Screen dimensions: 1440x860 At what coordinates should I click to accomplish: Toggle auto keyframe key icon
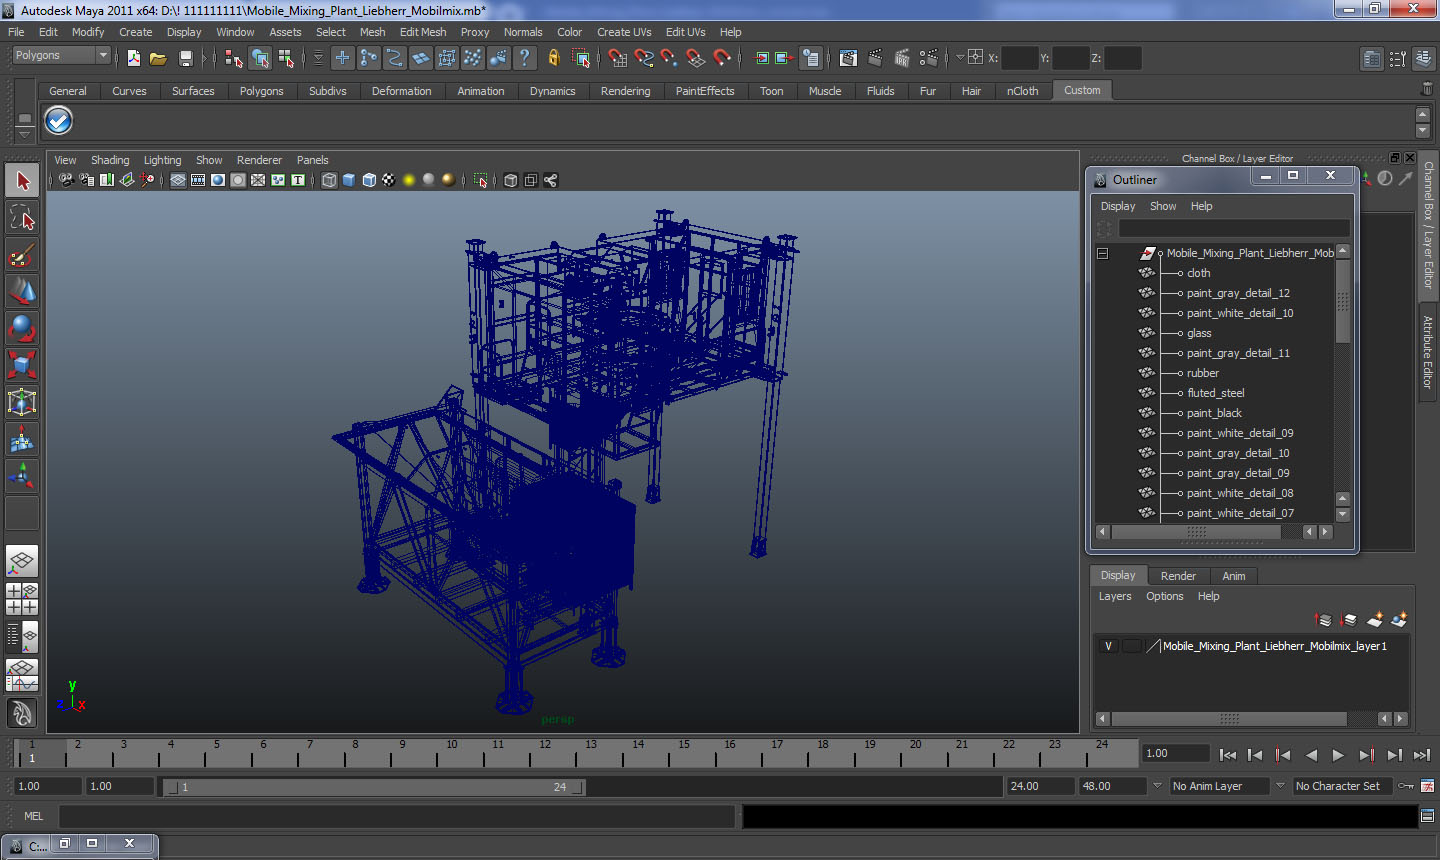pyautogui.click(x=1406, y=786)
